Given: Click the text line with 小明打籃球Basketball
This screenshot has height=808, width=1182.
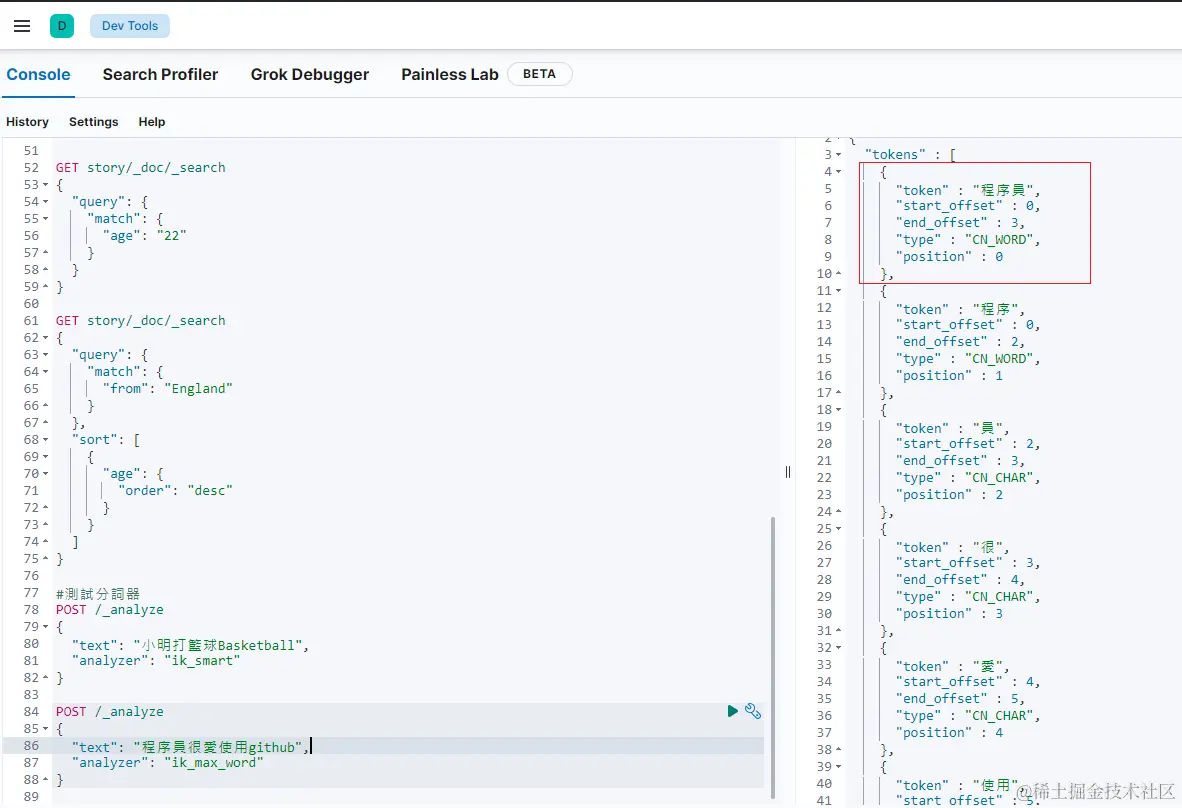Looking at the screenshot, I should 190,645.
